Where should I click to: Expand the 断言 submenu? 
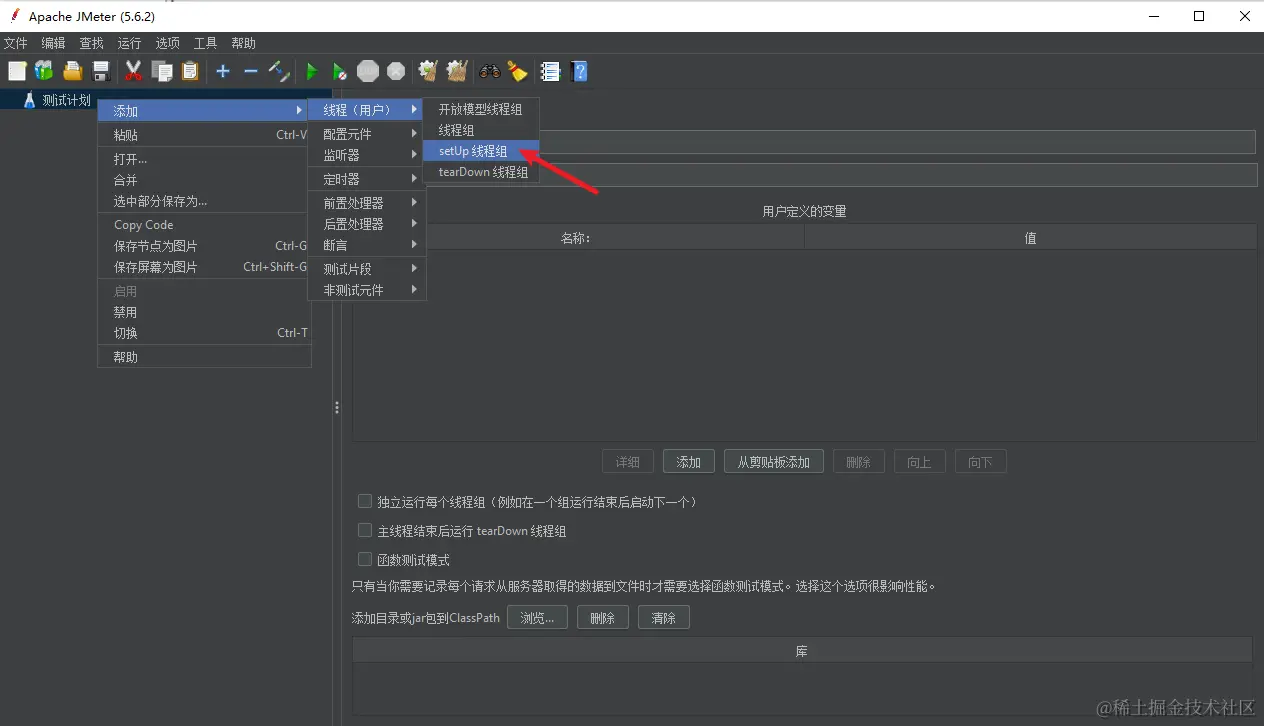tap(367, 245)
